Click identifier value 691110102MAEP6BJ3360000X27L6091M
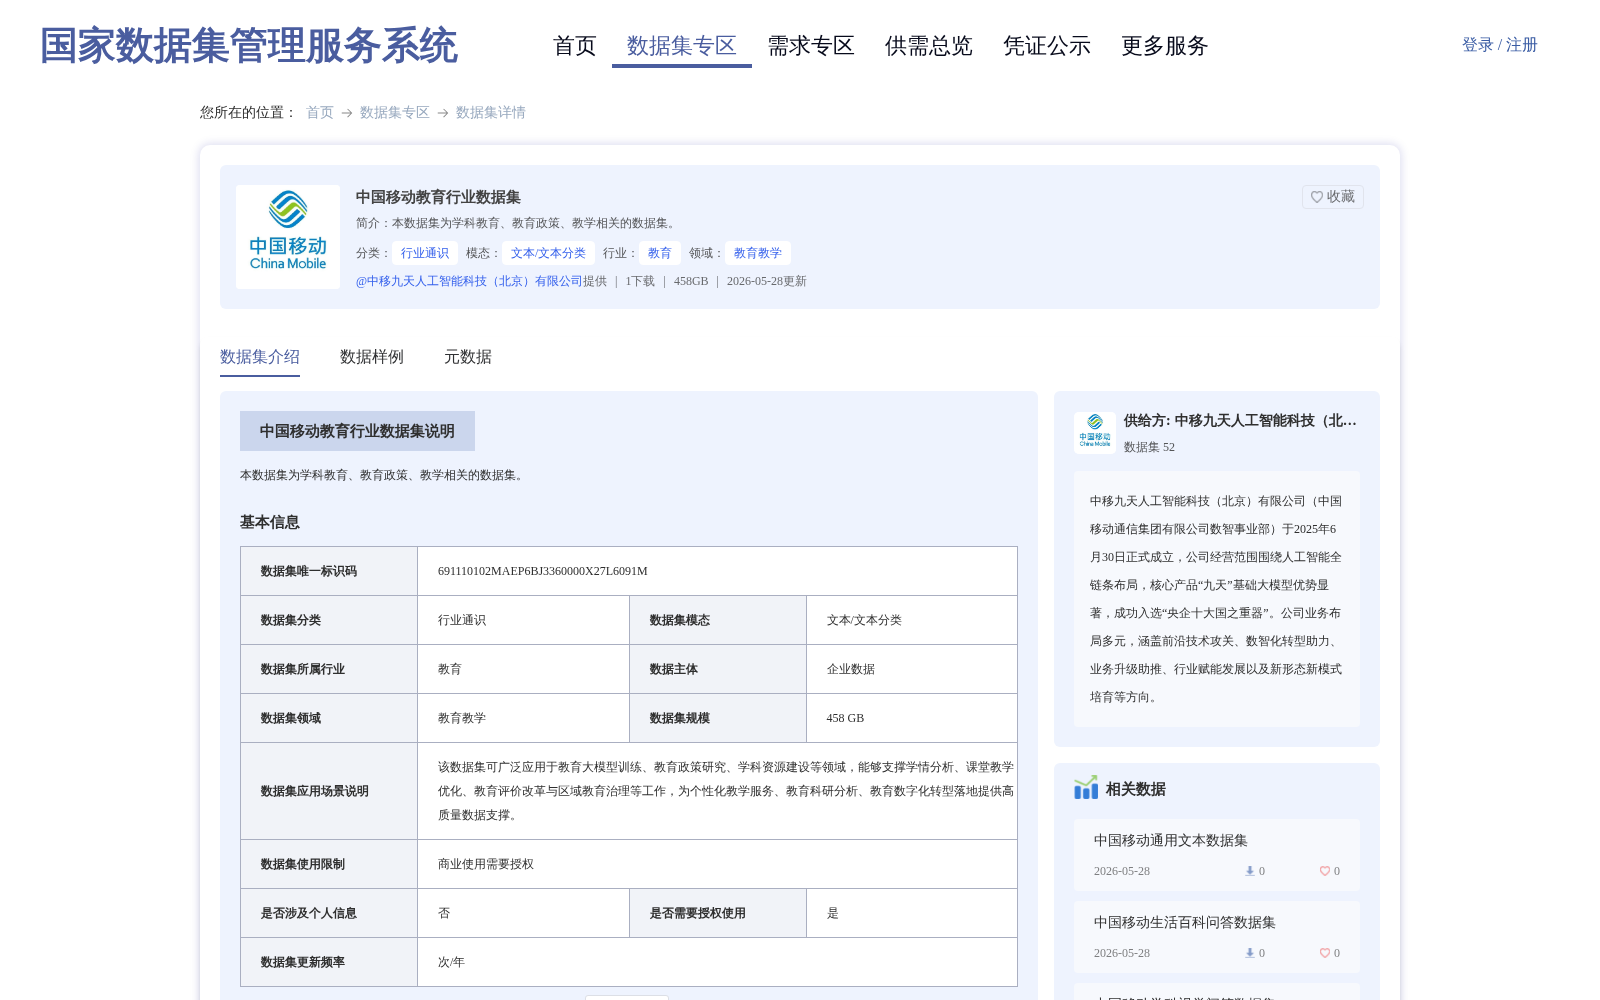The image size is (1600, 1000). [543, 571]
